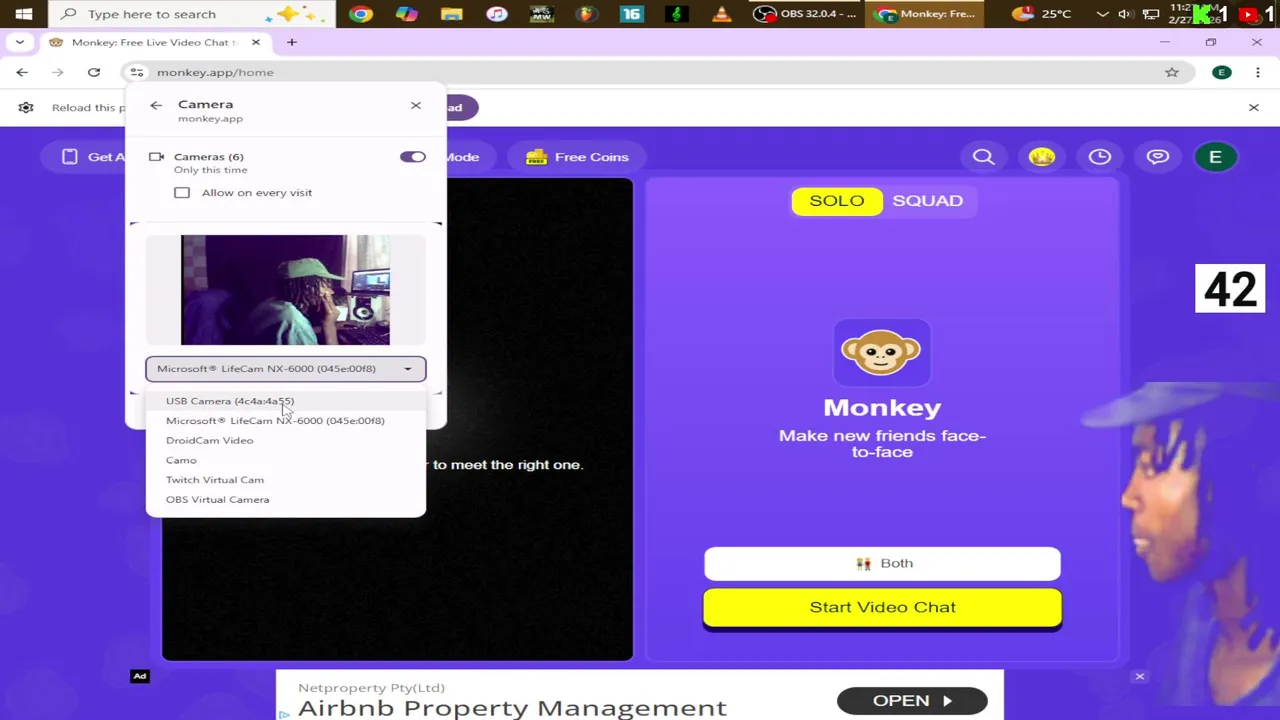Open site permissions icon in address bar
Viewport: 1280px width, 720px height.
[x=137, y=72]
